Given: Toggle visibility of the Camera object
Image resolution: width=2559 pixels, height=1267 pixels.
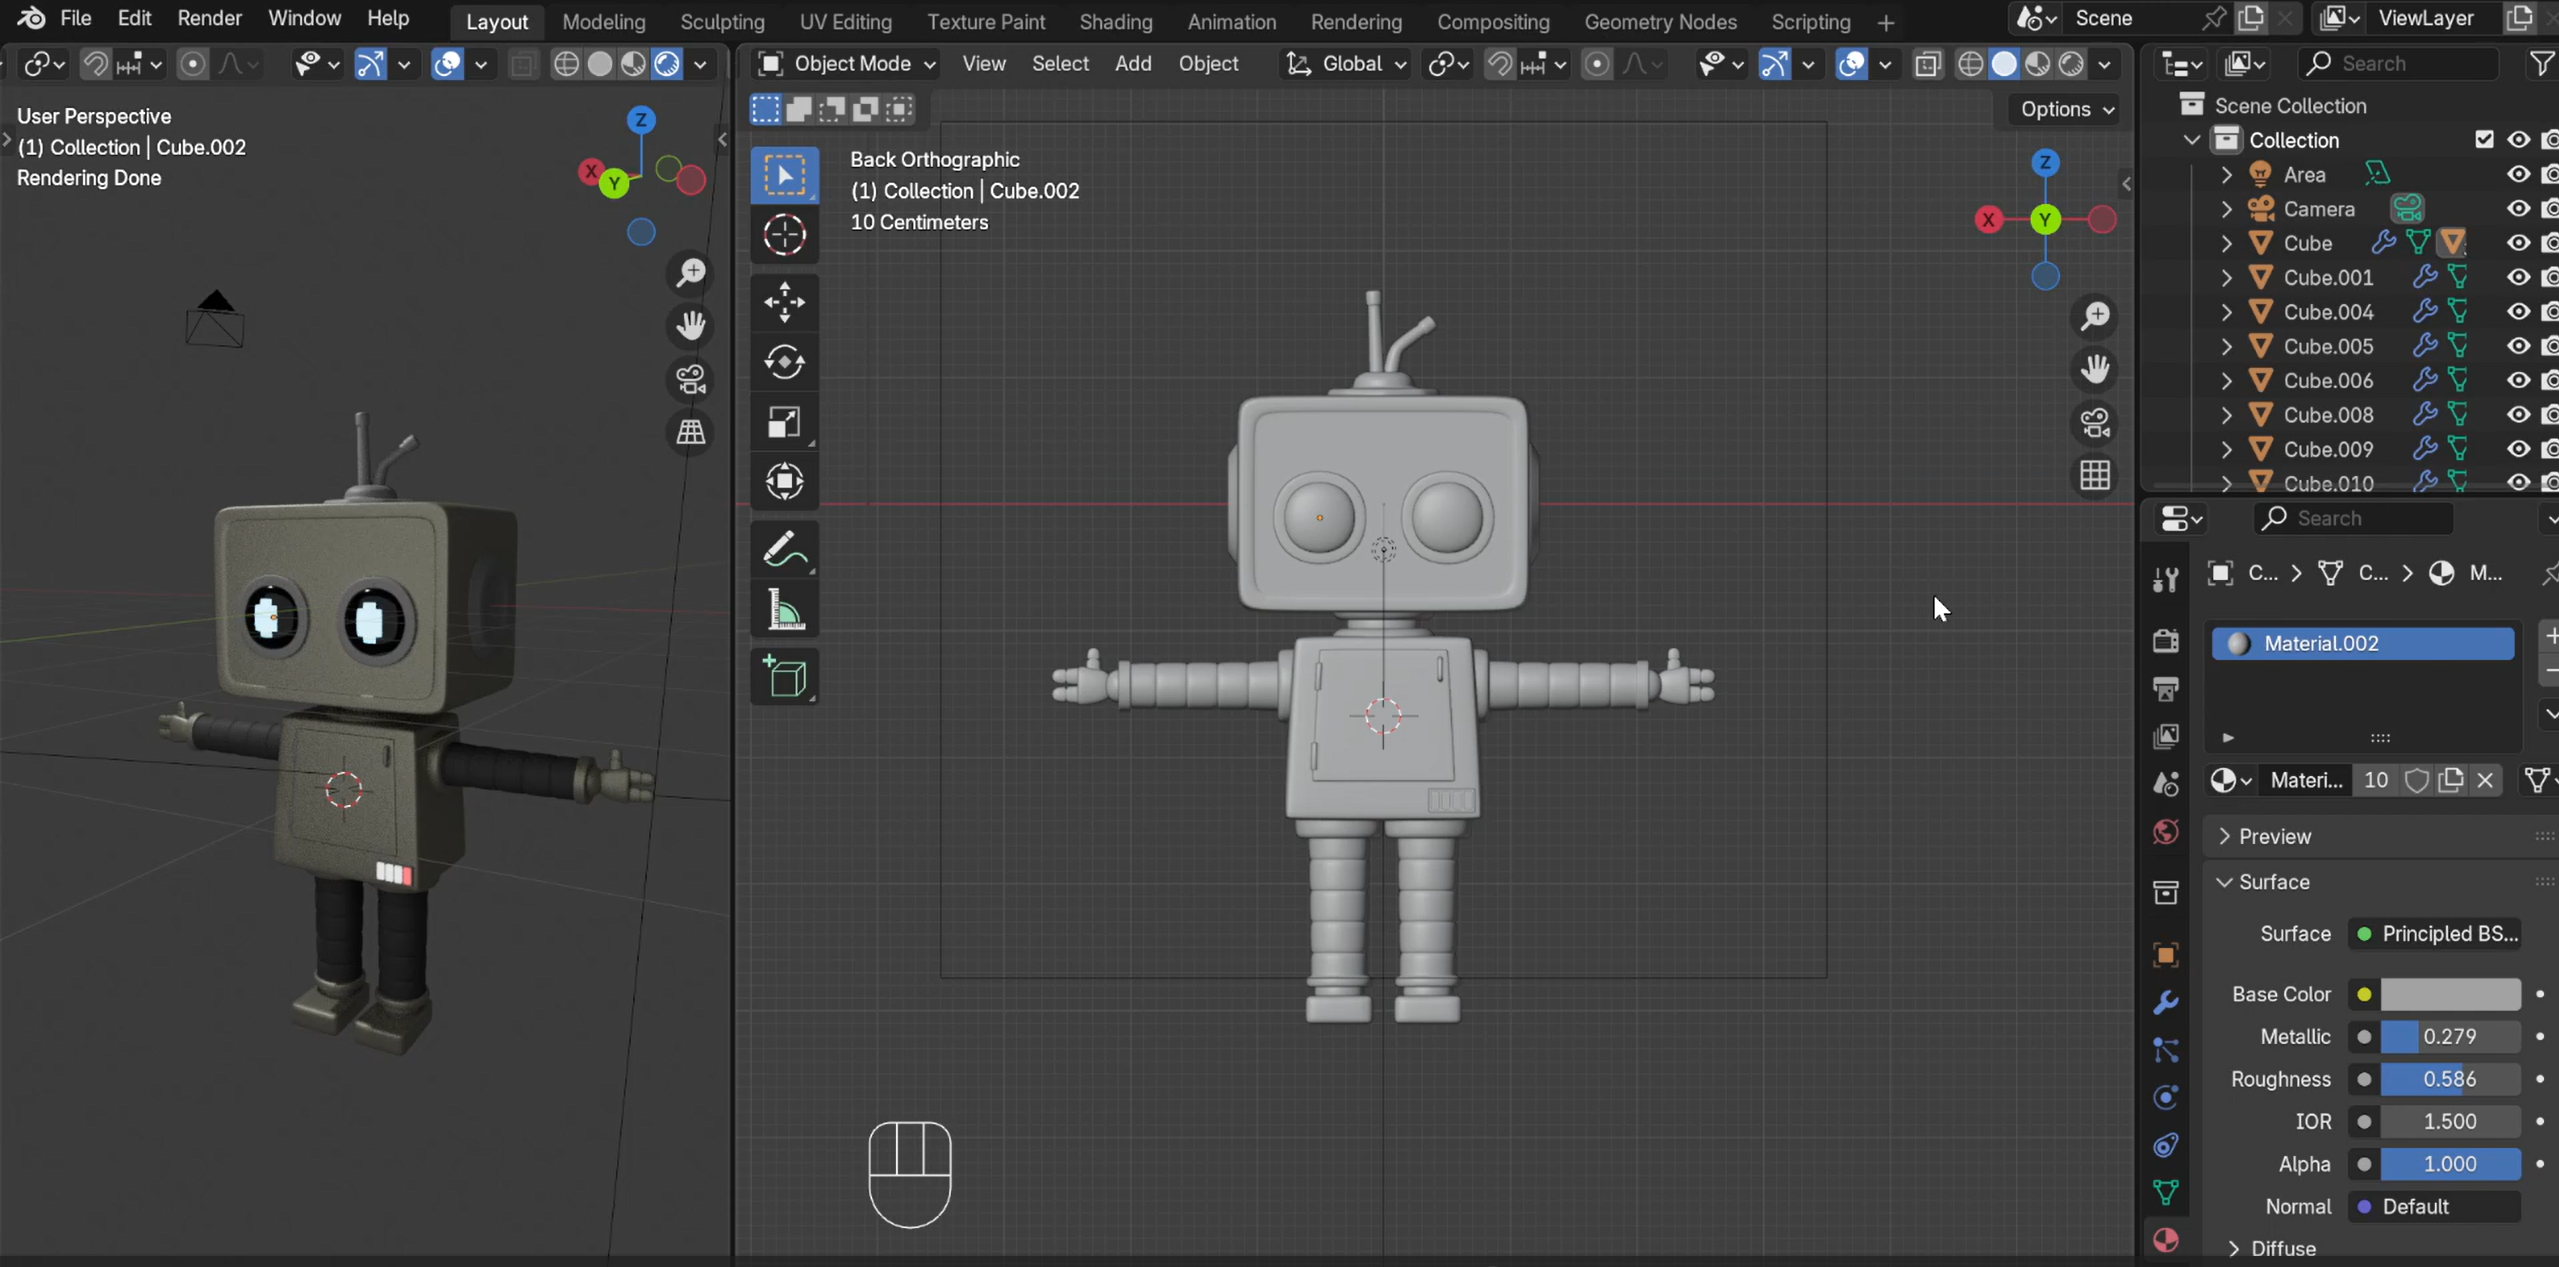Looking at the screenshot, I should point(2518,209).
